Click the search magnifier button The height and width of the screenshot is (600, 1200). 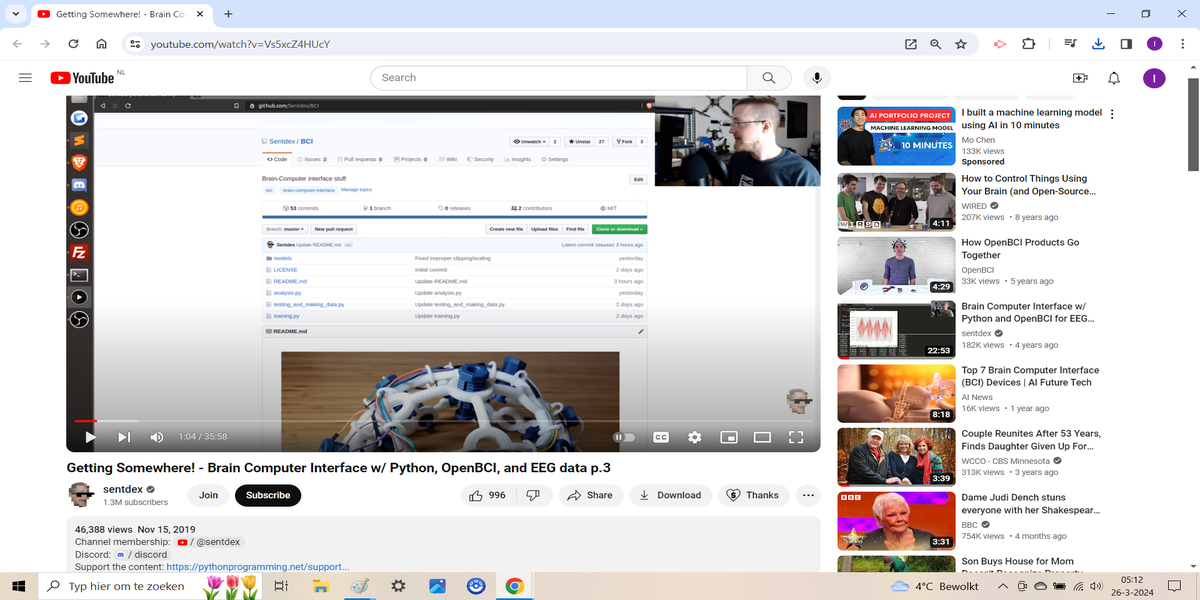point(769,78)
